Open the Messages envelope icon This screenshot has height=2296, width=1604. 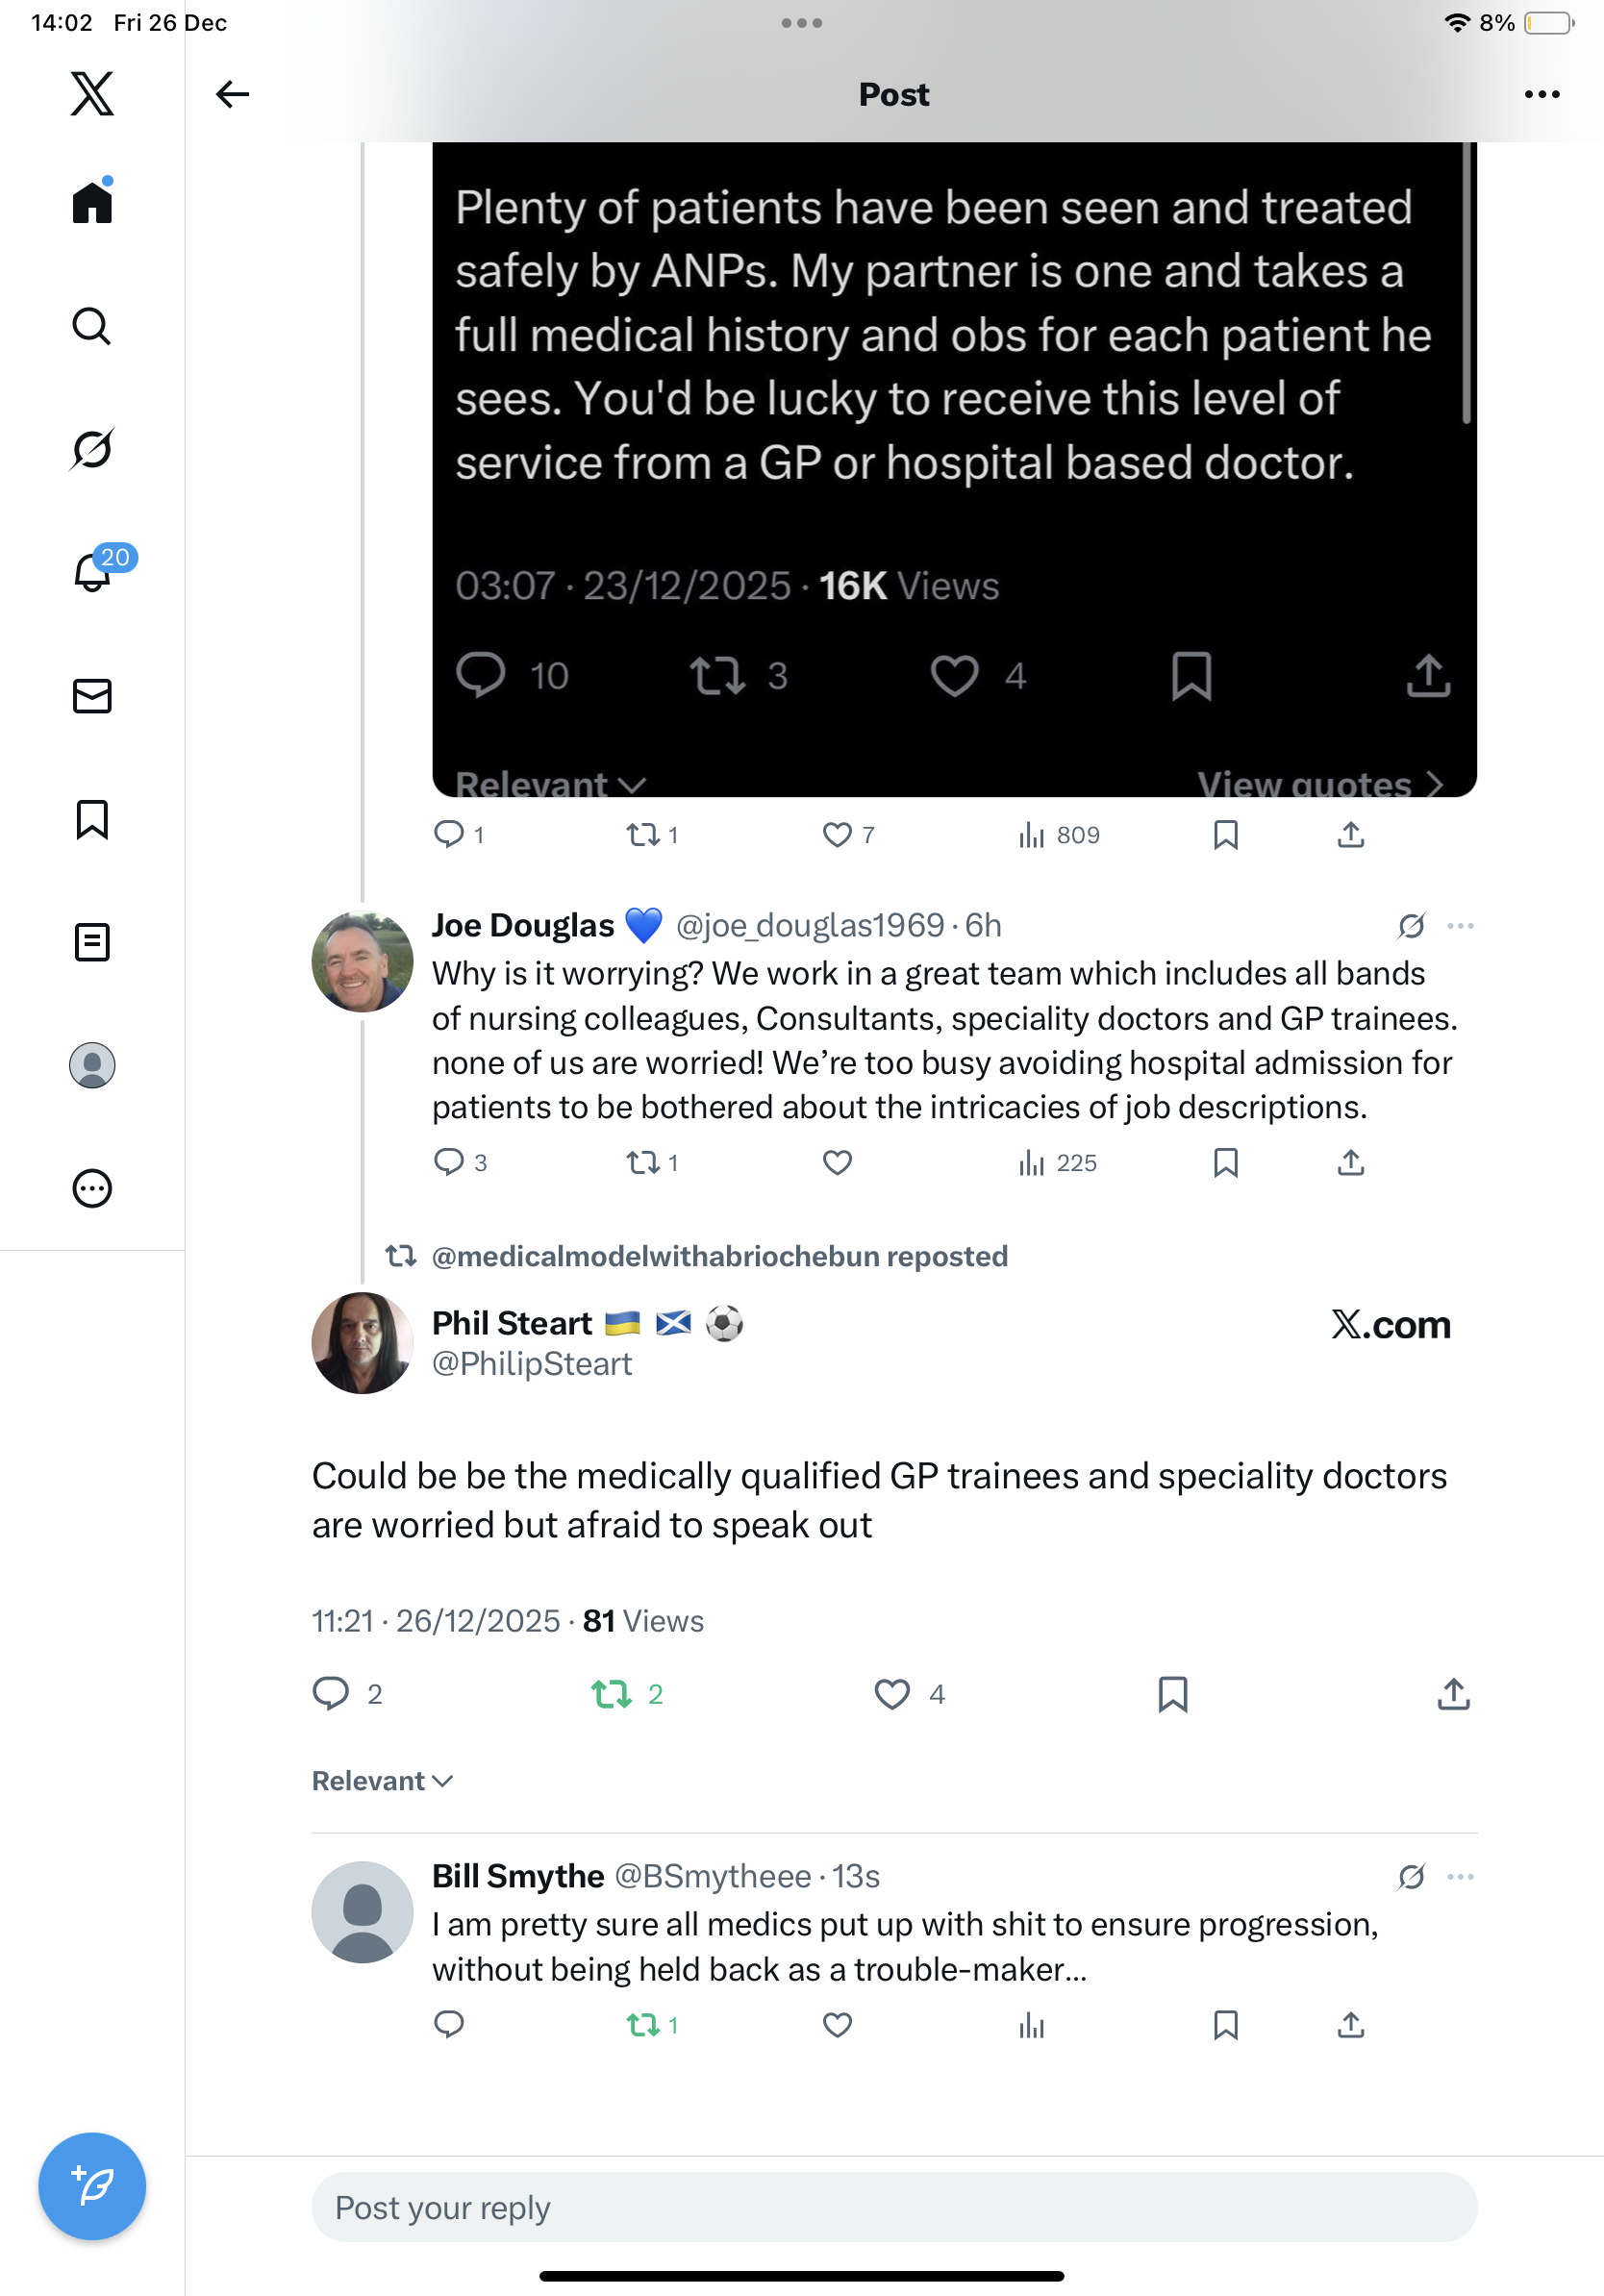pos(92,696)
